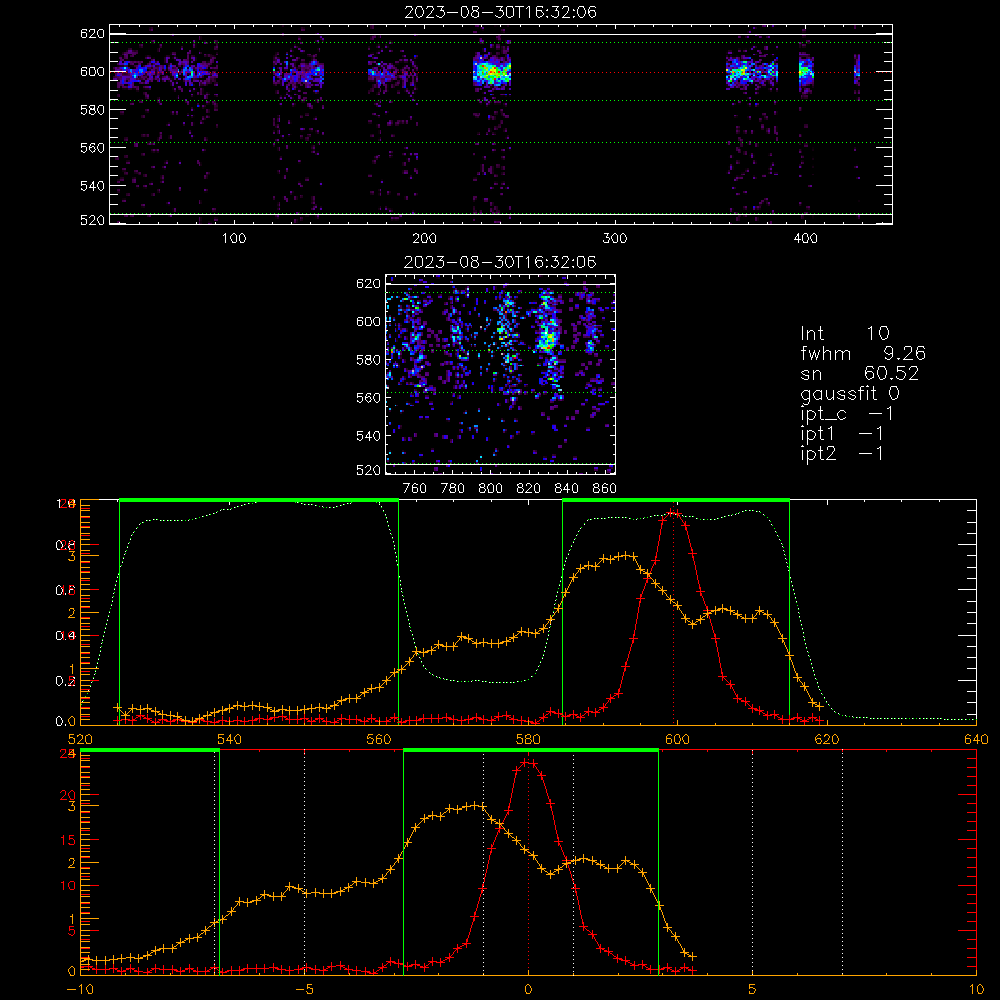This screenshot has width=1000, height=1000.
Task: Click the brightest emission blob in the top spectrogram
Action: pos(492,72)
